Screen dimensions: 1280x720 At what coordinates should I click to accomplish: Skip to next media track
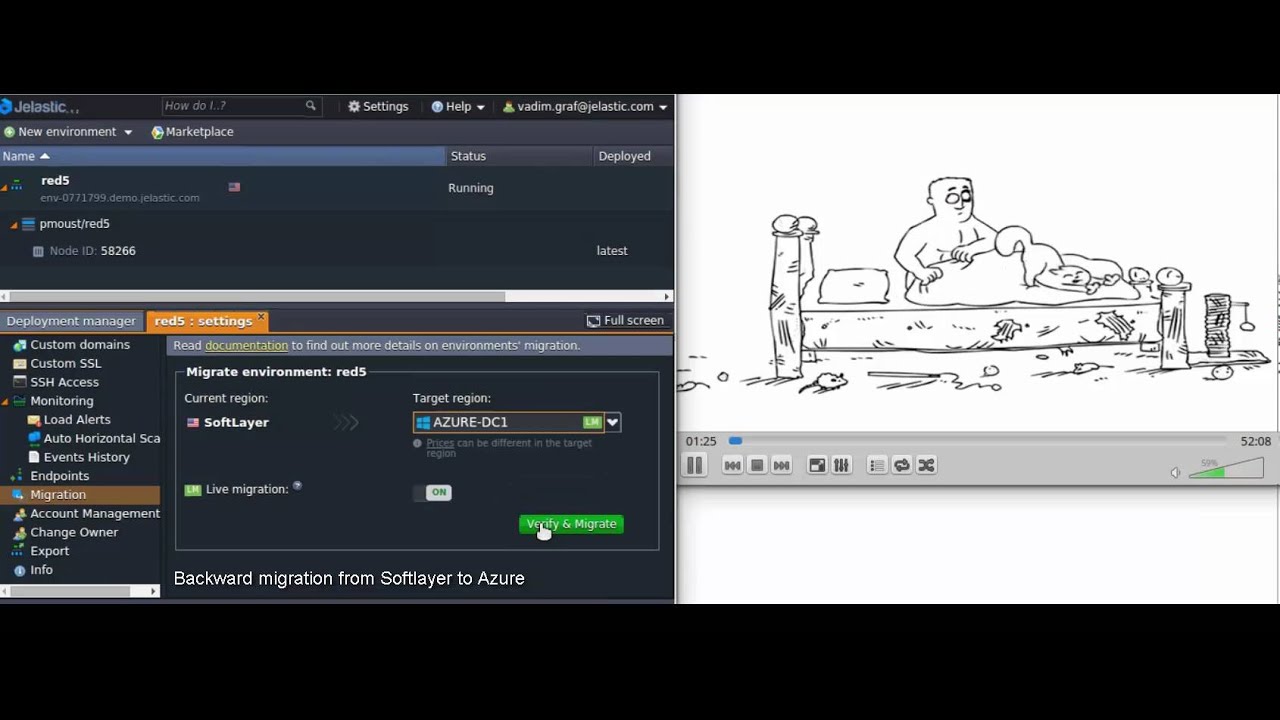tap(782, 465)
